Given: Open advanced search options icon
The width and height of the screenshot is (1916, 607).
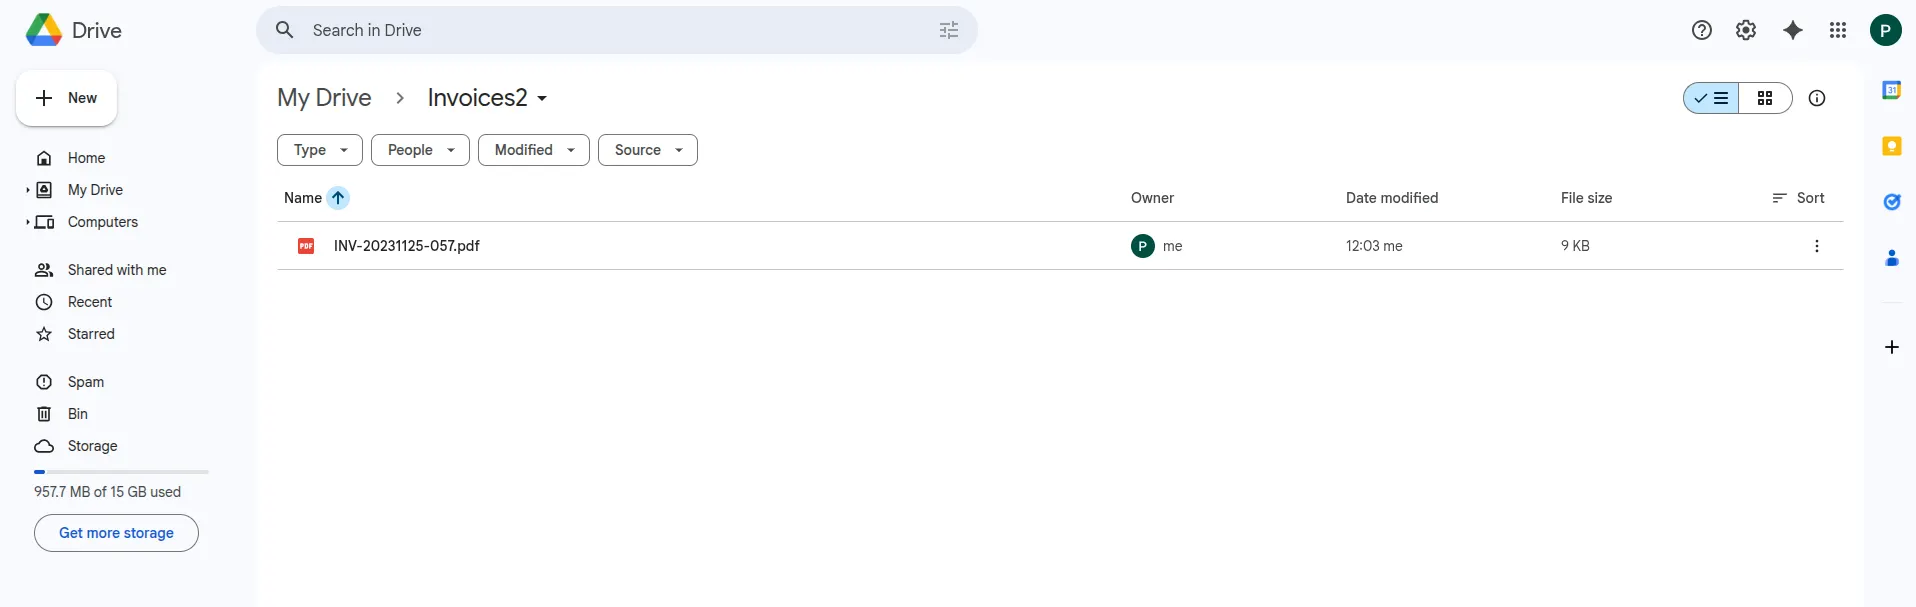Looking at the screenshot, I should [x=949, y=30].
